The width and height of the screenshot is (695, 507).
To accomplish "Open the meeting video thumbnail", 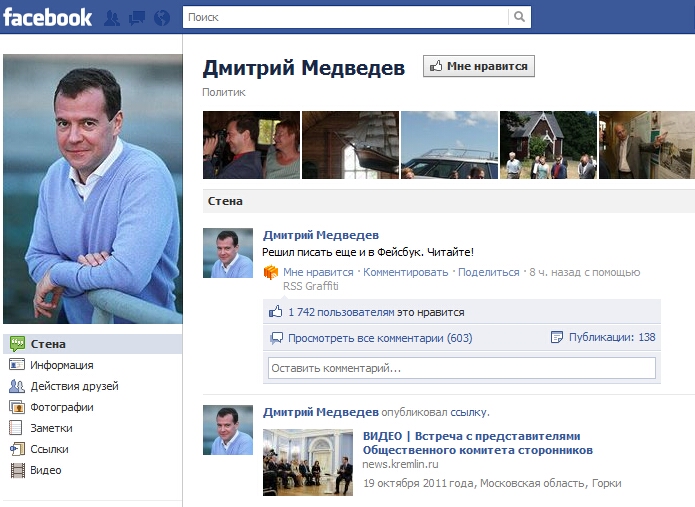I will (308, 462).
